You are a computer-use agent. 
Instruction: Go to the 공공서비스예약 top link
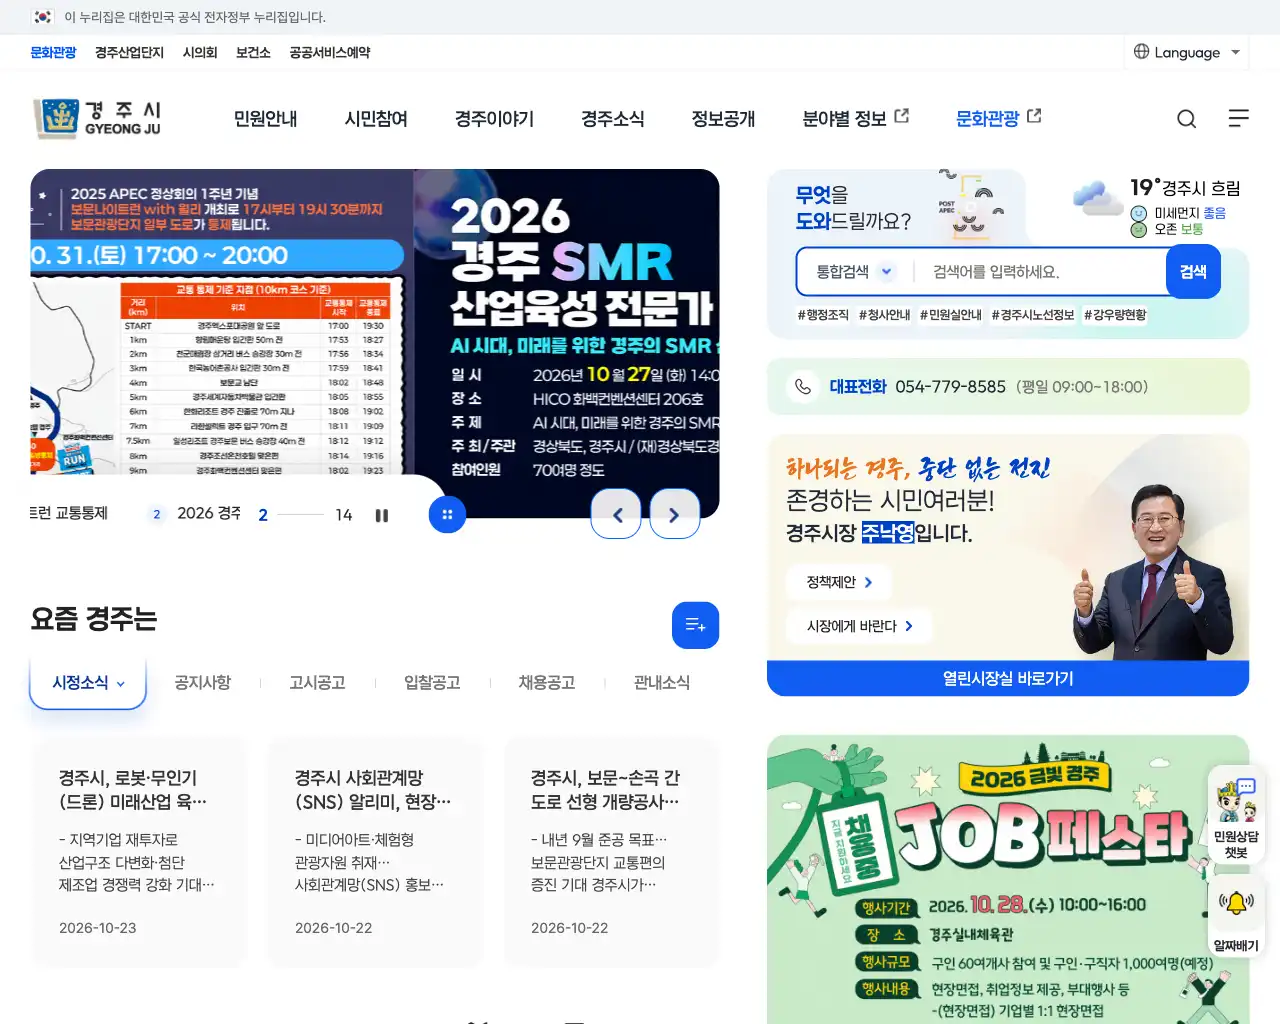(330, 52)
